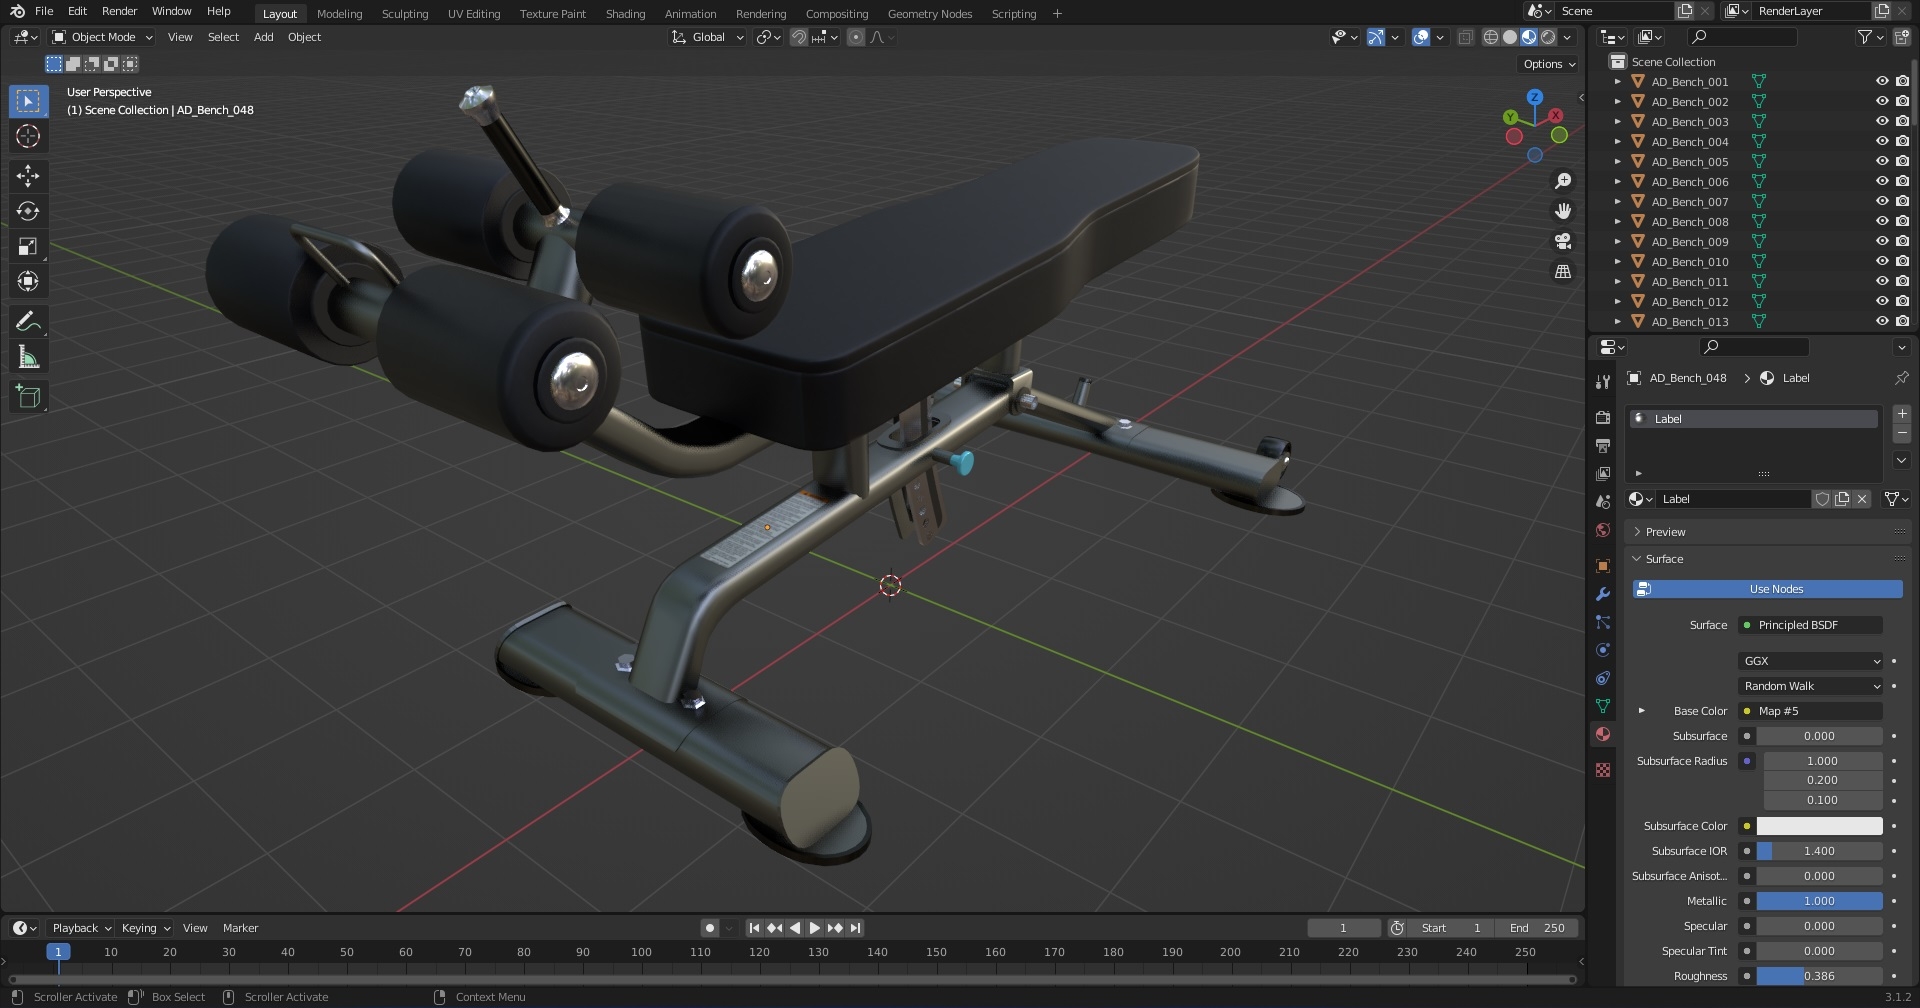This screenshot has height=1008, width=1920.
Task: Pin the properties editor context
Action: 1901,378
